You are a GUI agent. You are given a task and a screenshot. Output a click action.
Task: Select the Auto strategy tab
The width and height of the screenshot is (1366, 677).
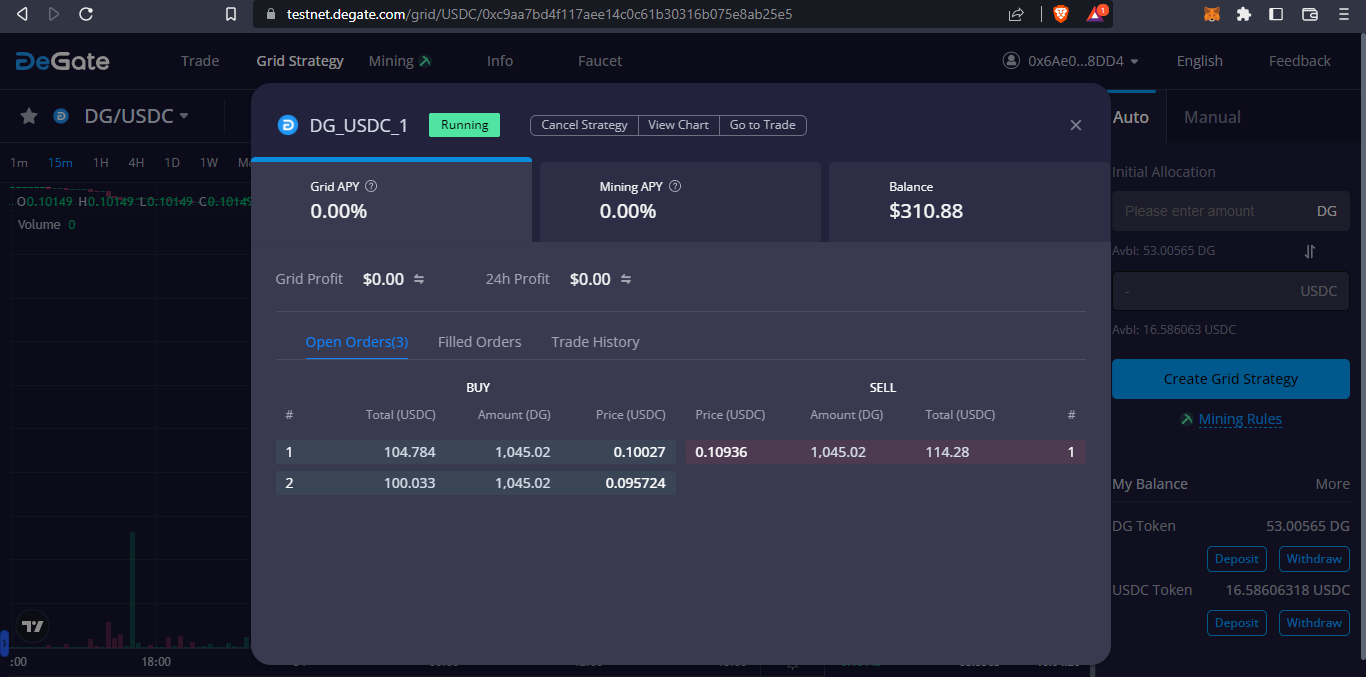coord(1131,117)
